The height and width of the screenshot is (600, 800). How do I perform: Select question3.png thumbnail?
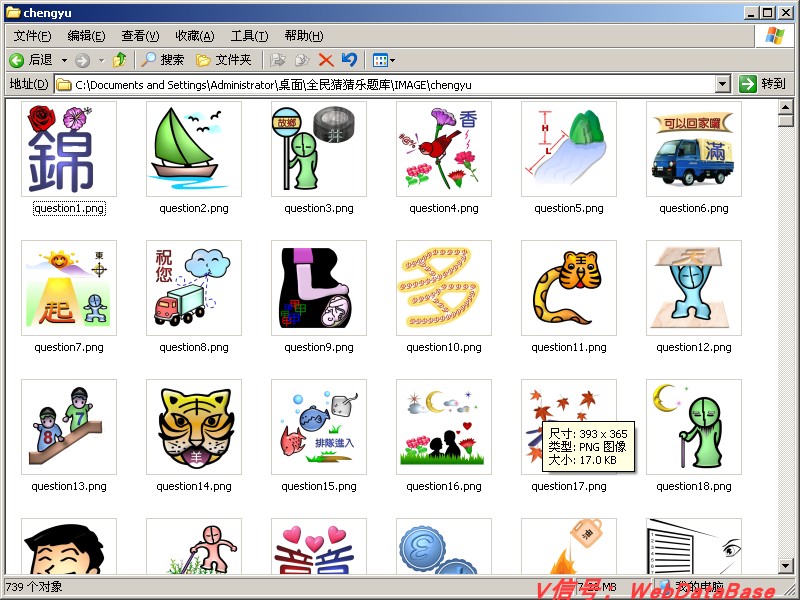[319, 148]
